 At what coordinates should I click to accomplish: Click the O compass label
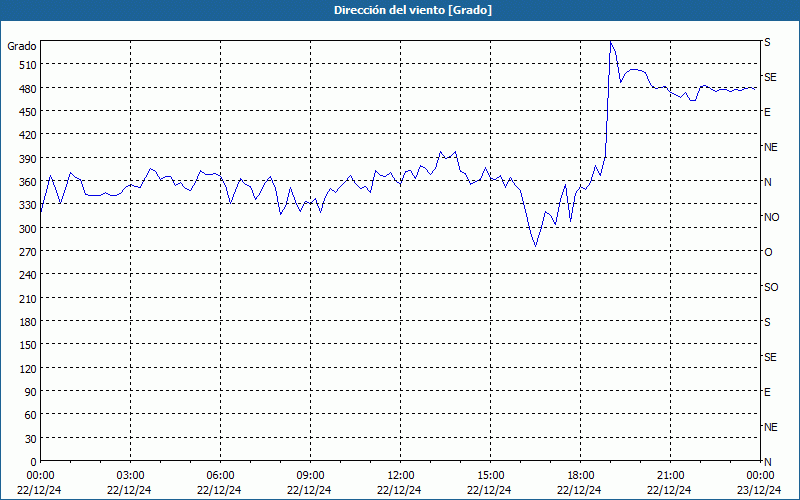pyautogui.click(x=768, y=252)
